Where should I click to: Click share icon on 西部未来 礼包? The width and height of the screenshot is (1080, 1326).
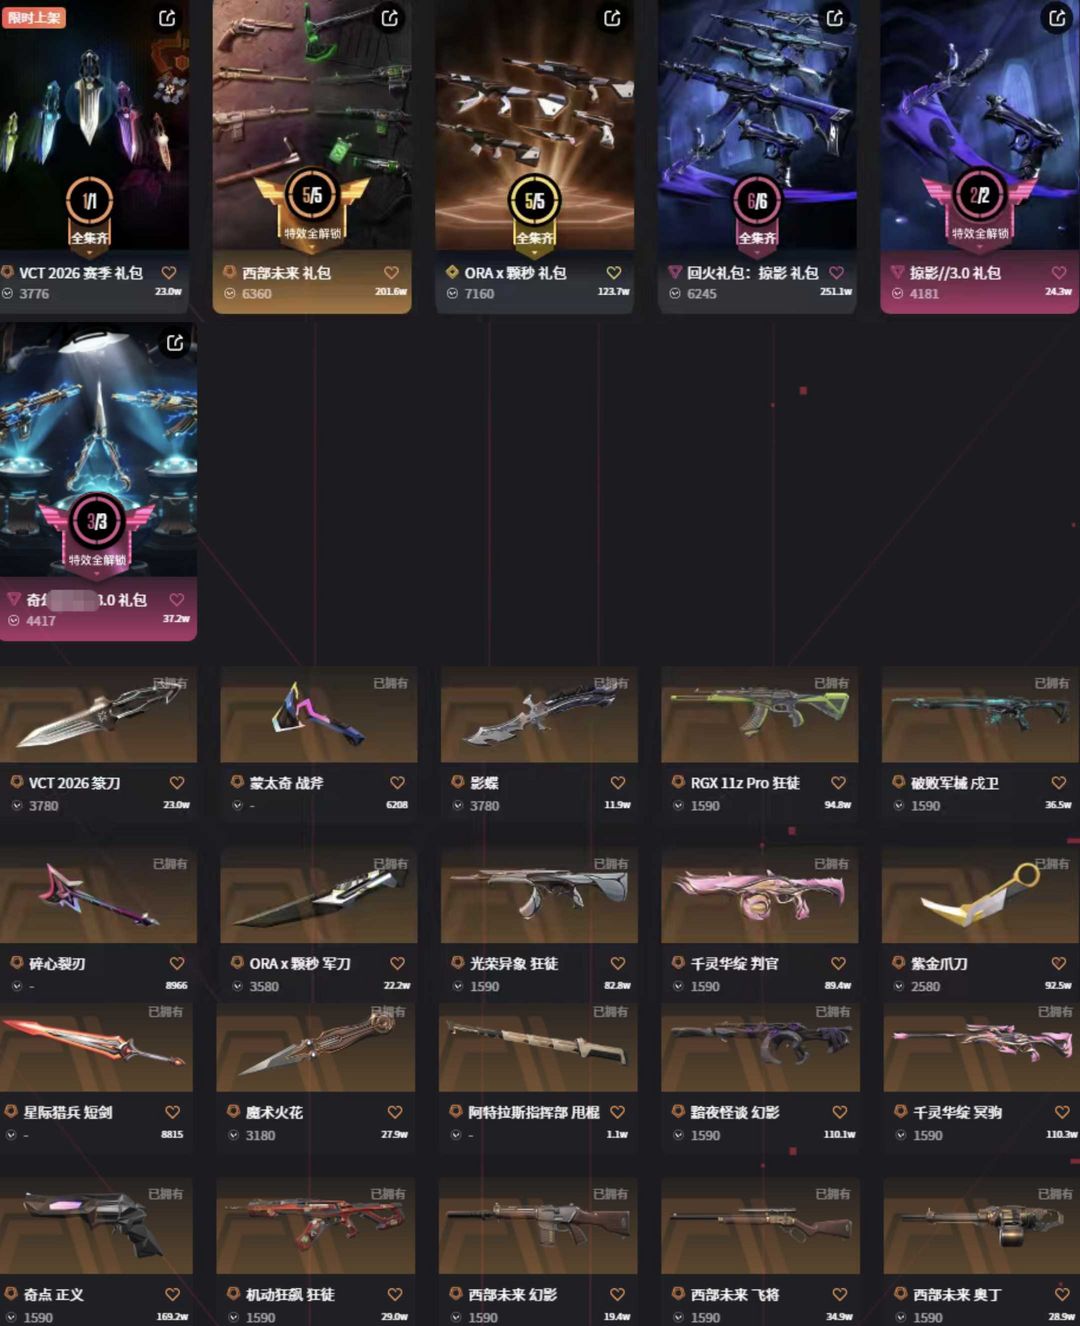(x=390, y=18)
